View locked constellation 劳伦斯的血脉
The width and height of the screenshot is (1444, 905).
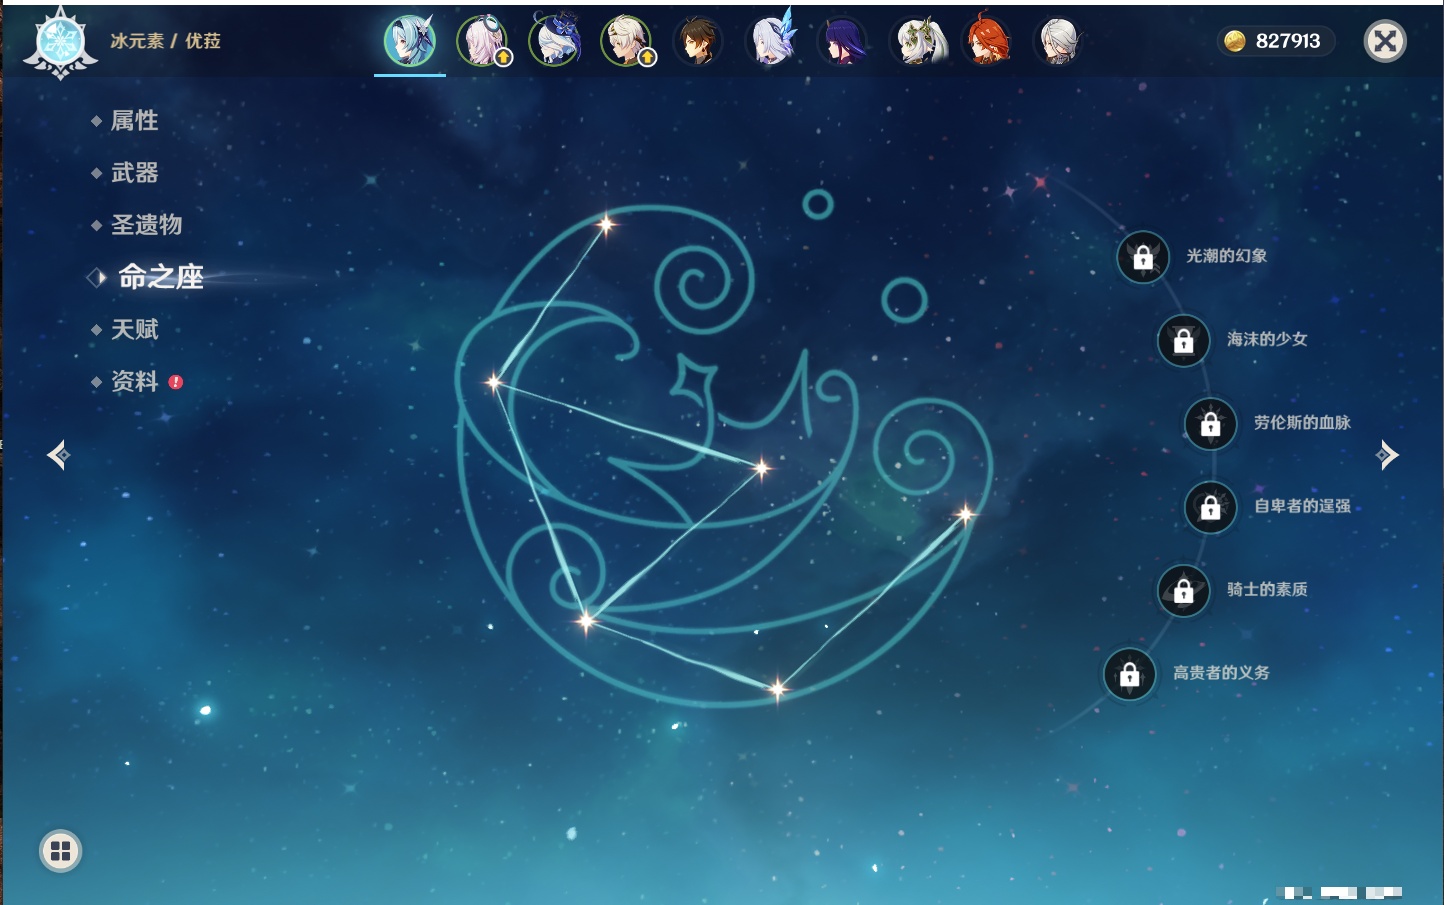1210,424
